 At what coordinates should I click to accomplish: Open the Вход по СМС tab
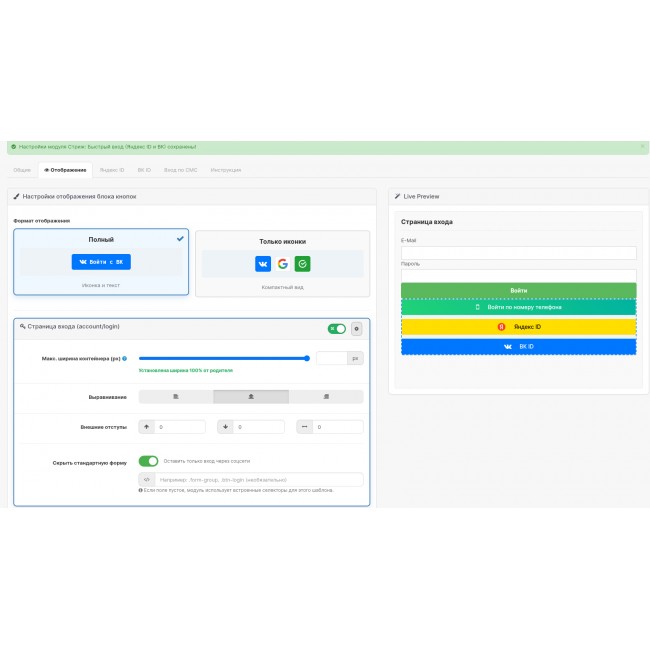[x=181, y=170]
